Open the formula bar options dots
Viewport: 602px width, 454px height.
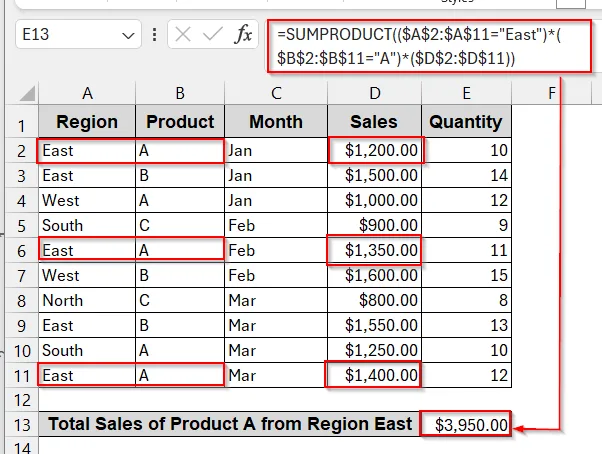(x=154, y=35)
